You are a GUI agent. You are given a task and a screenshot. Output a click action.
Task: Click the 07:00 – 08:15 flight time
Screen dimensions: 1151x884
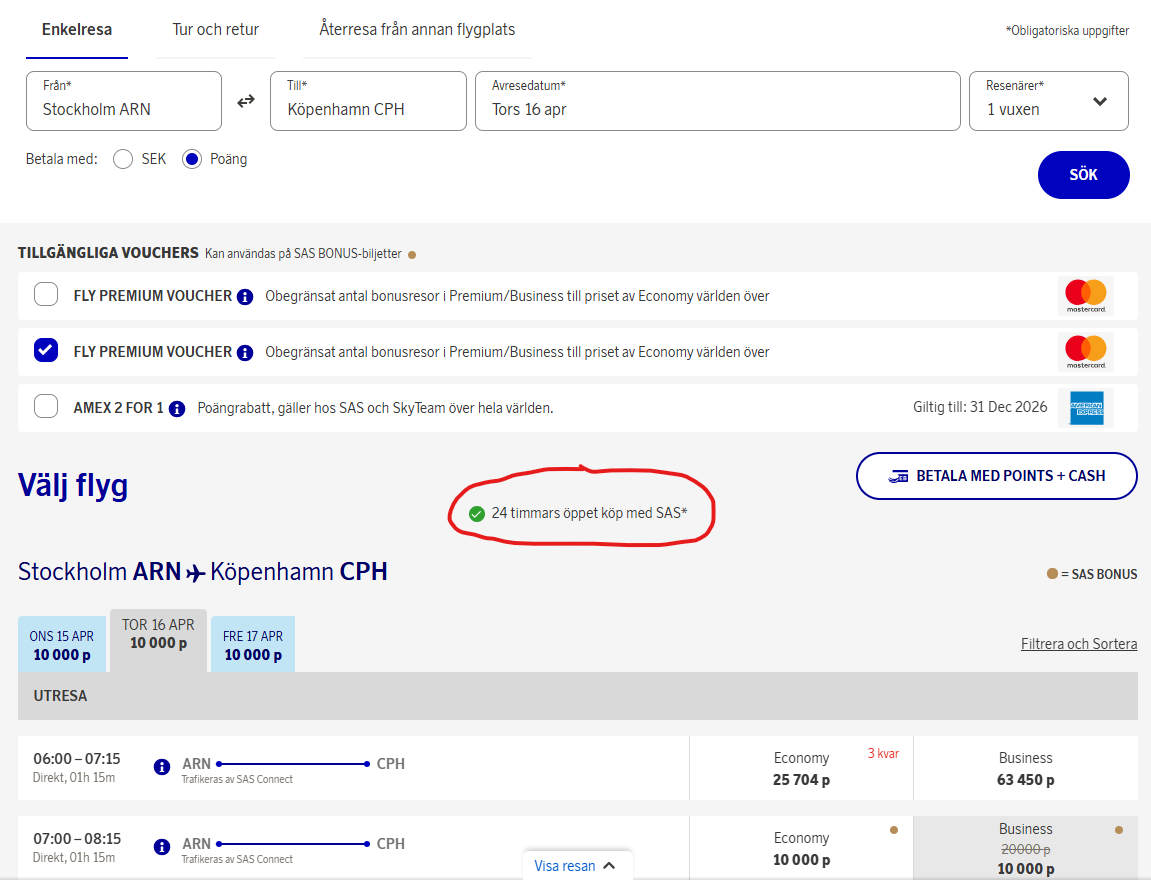click(77, 838)
